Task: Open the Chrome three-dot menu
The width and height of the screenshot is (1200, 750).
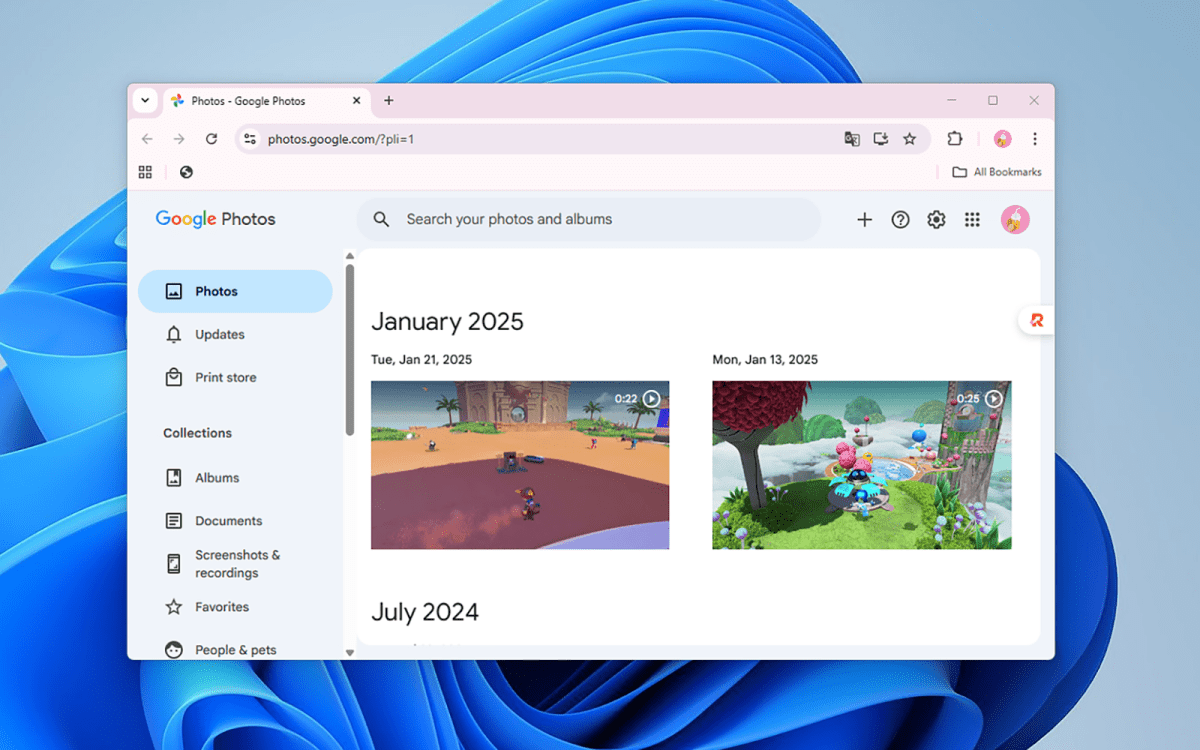Action: tap(1035, 139)
